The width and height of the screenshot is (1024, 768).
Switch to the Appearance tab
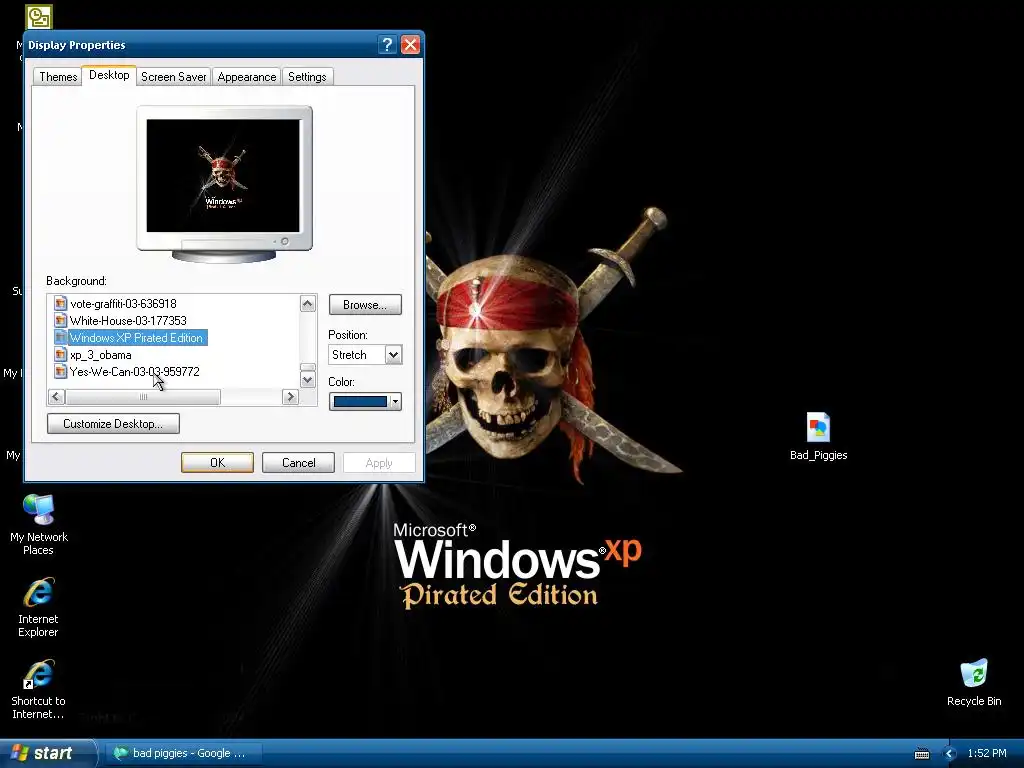pos(247,76)
